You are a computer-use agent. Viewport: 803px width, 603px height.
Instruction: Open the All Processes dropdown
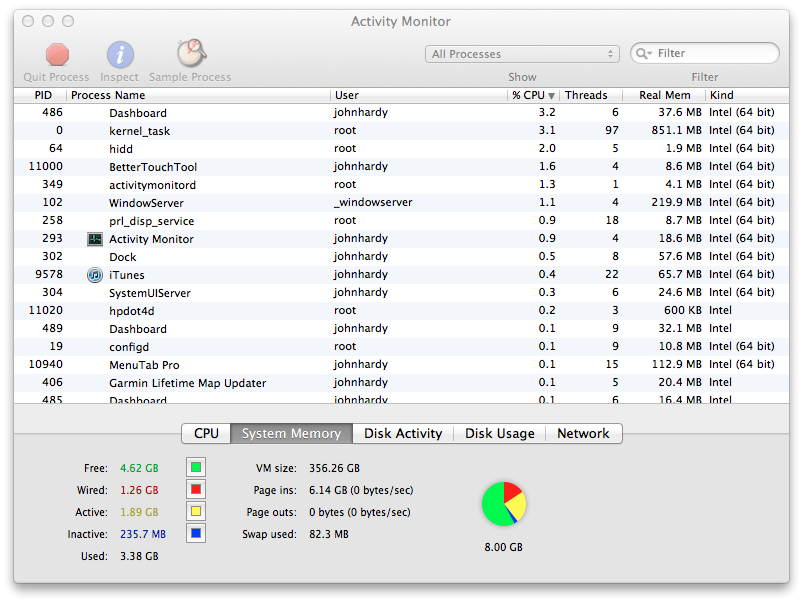tap(522, 54)
